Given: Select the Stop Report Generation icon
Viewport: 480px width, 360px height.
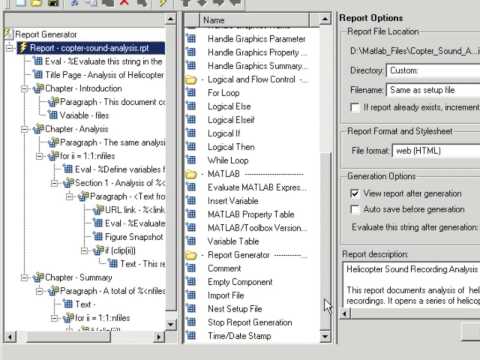Looking at the screenshot, I should pos(191,322).
